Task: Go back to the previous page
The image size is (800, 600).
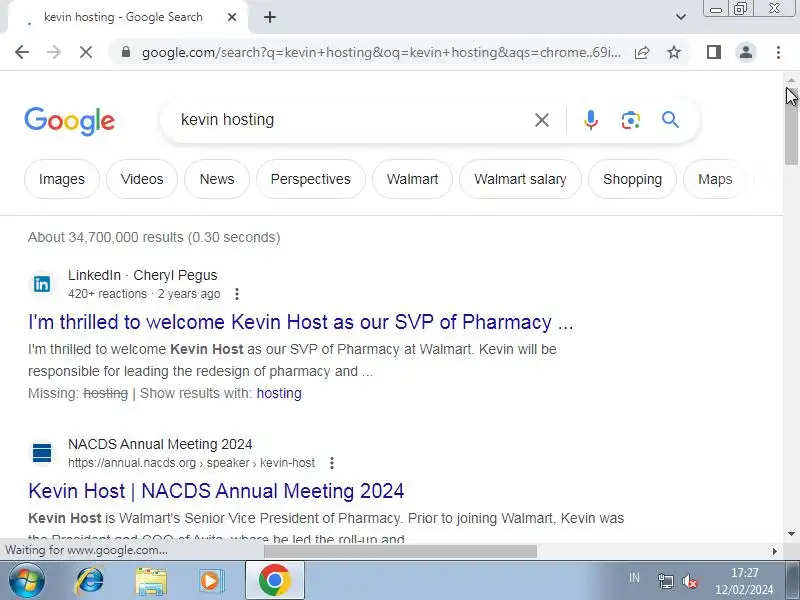Action: 22,52
